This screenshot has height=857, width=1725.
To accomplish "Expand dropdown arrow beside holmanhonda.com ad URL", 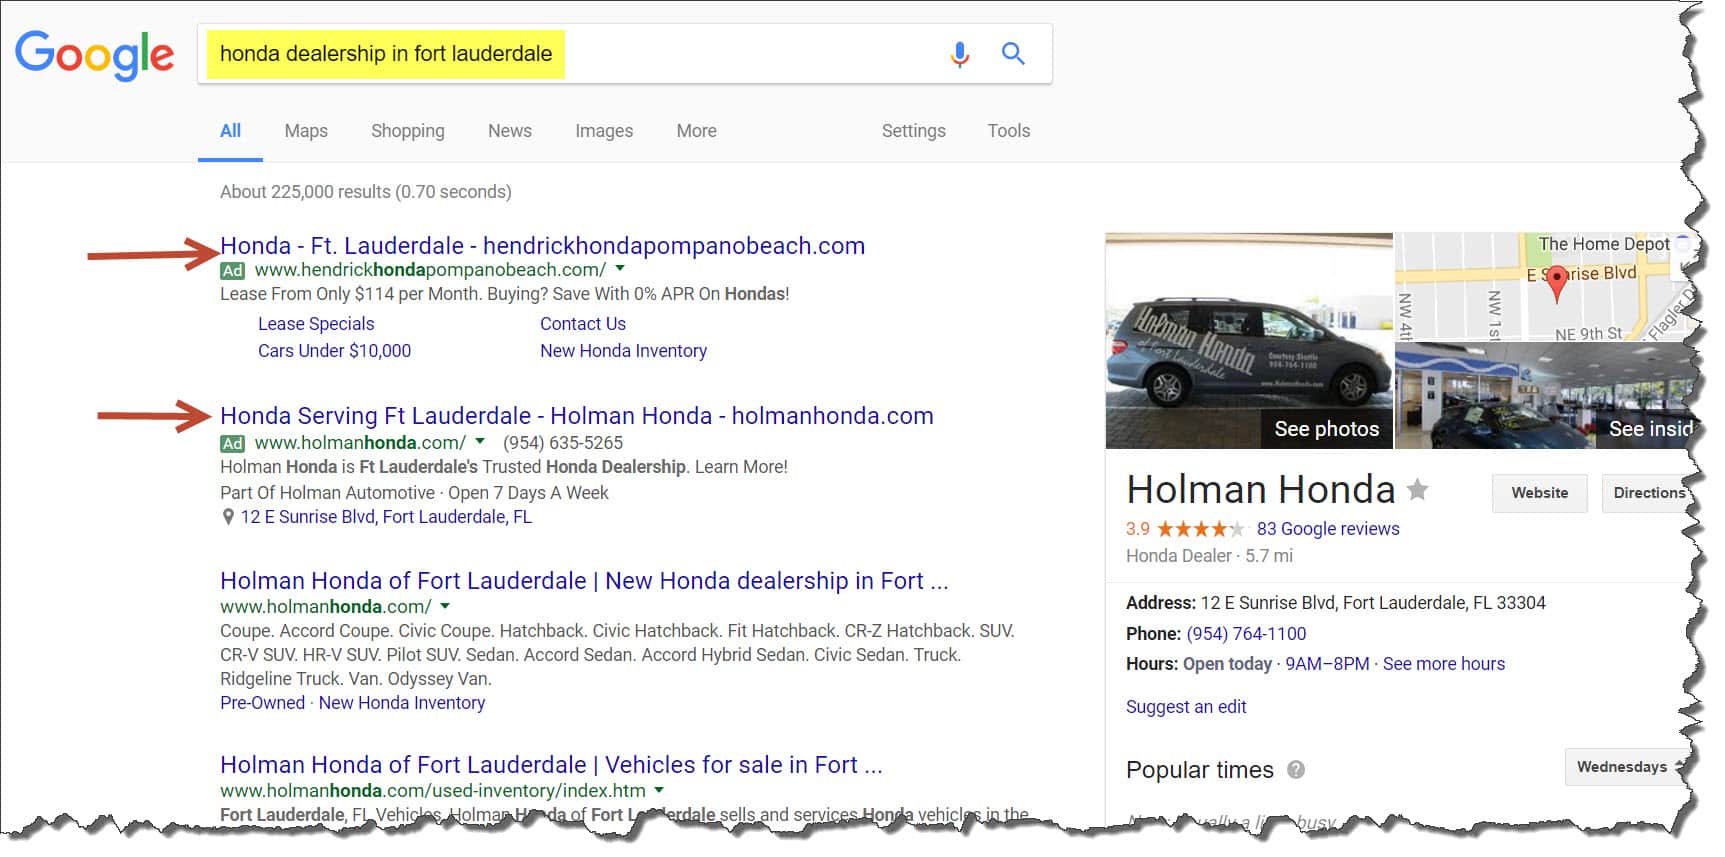I will coord(480,442).
